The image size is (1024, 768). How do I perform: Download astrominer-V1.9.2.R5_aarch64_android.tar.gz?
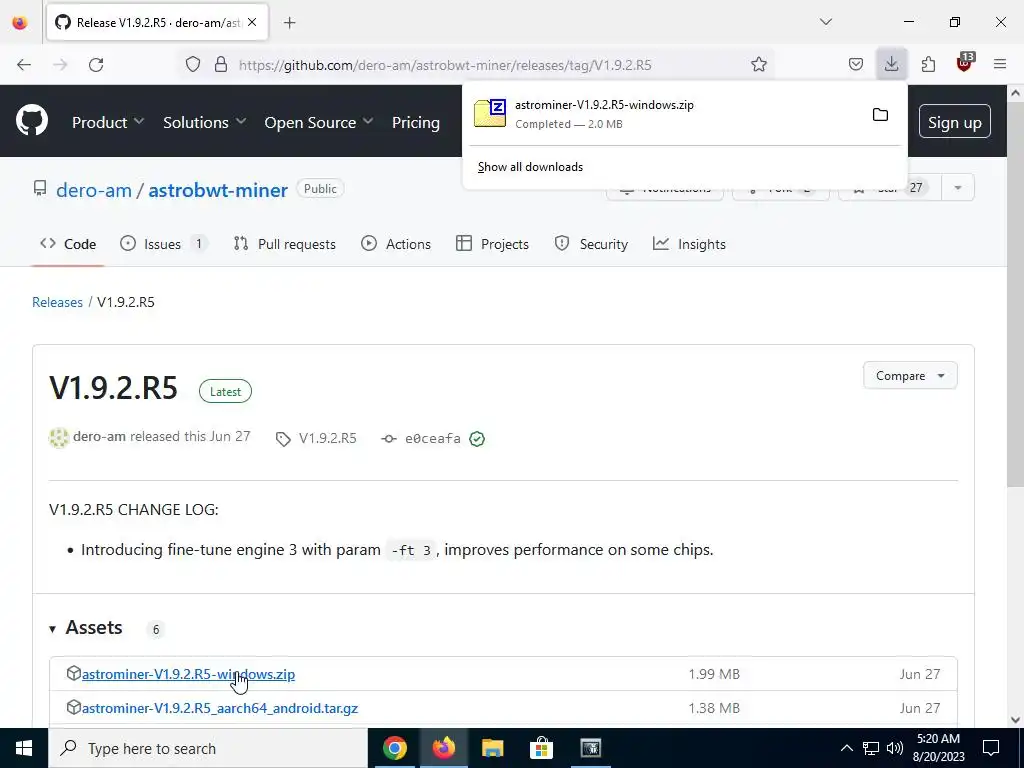point(219,708)
